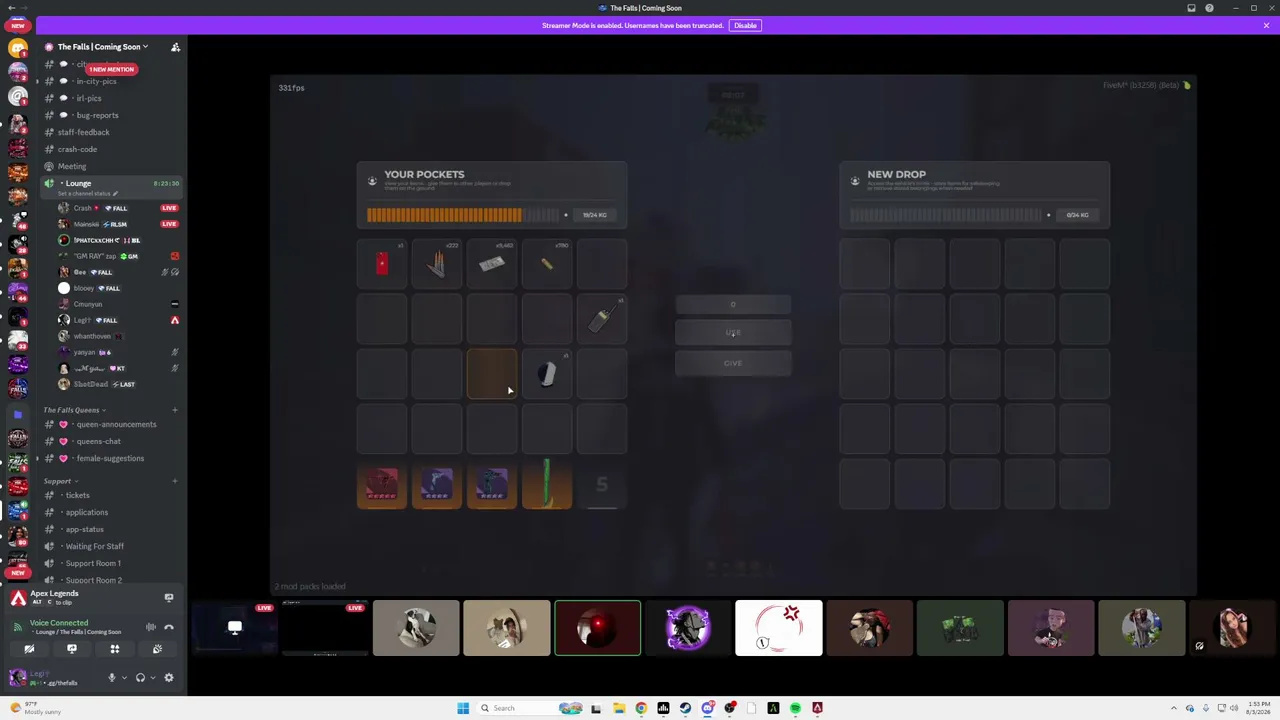This screenshot has height=720, width=1280.
Task: Open Windows Start menu
Action: click(x=463, y=708)
